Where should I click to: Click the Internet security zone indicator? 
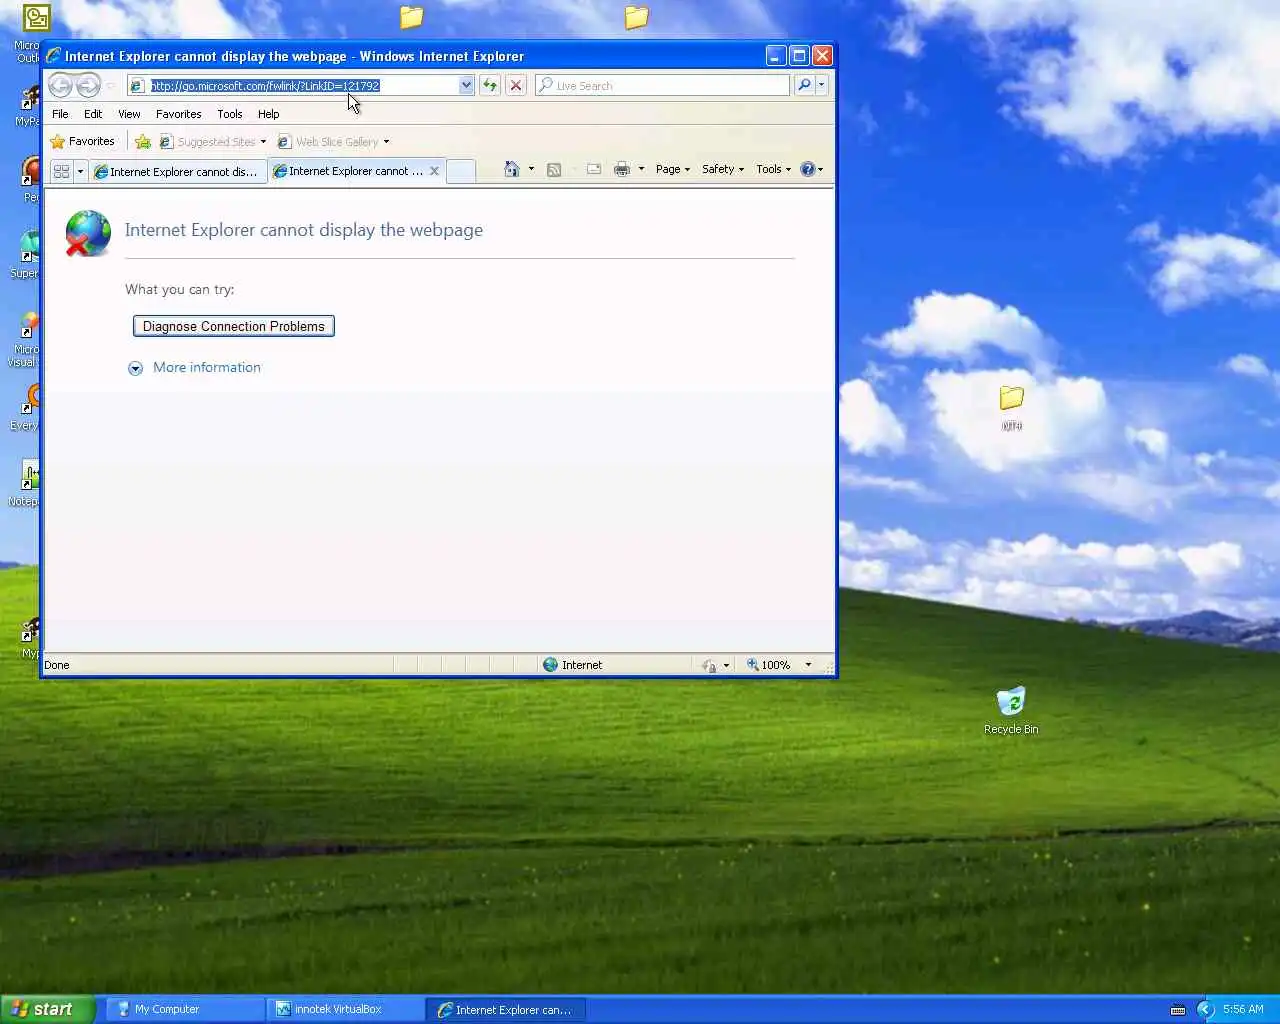pos(573,665)
